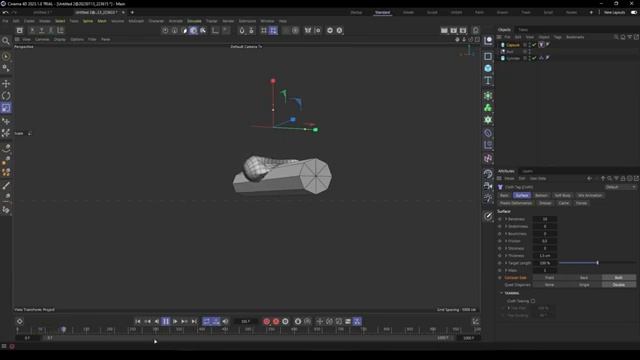Click the autokey button beside record
This screenshot has width=640, height=360.
pos(276,322)
